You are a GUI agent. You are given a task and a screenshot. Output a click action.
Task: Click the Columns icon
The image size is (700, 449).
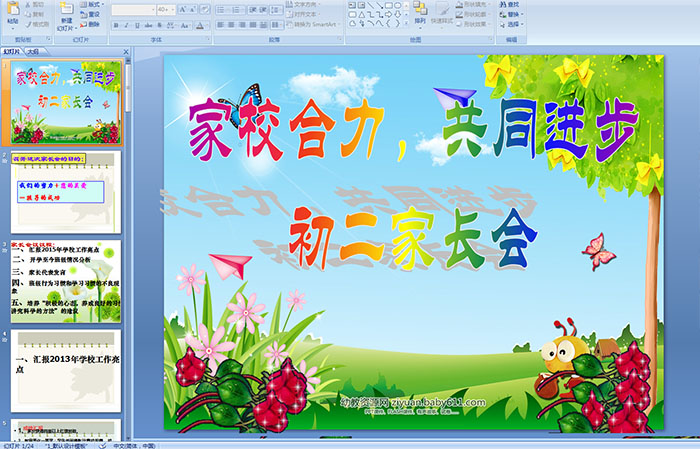(x=277, y=25)
